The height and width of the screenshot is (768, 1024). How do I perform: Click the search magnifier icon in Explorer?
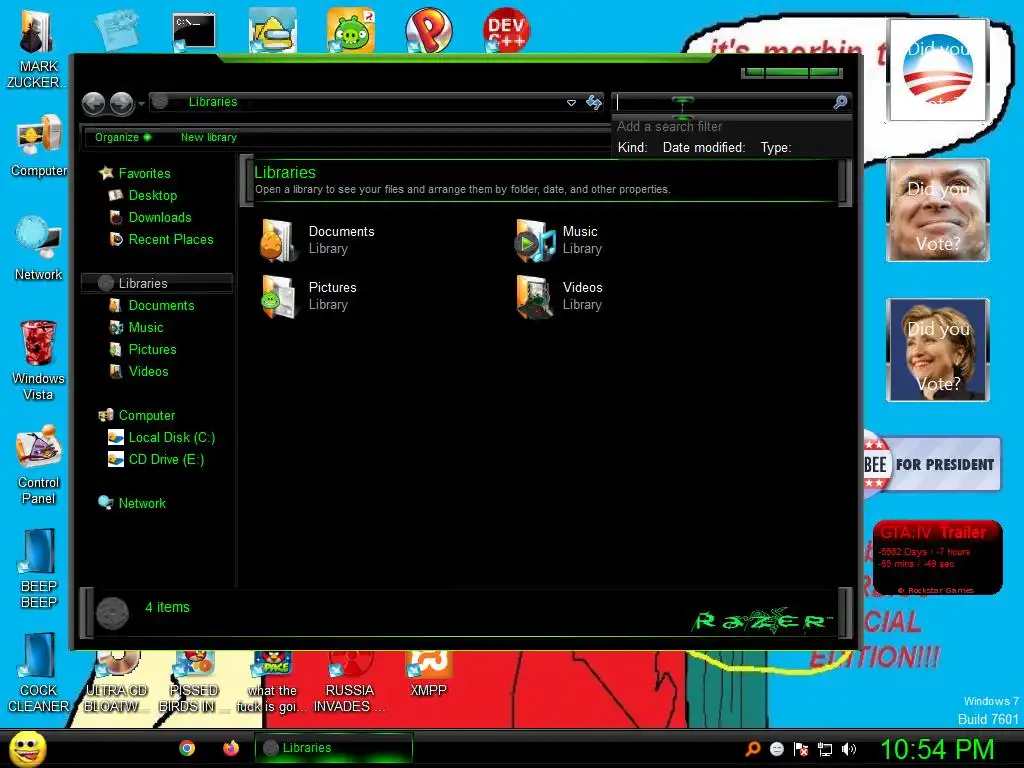[840, 102]
